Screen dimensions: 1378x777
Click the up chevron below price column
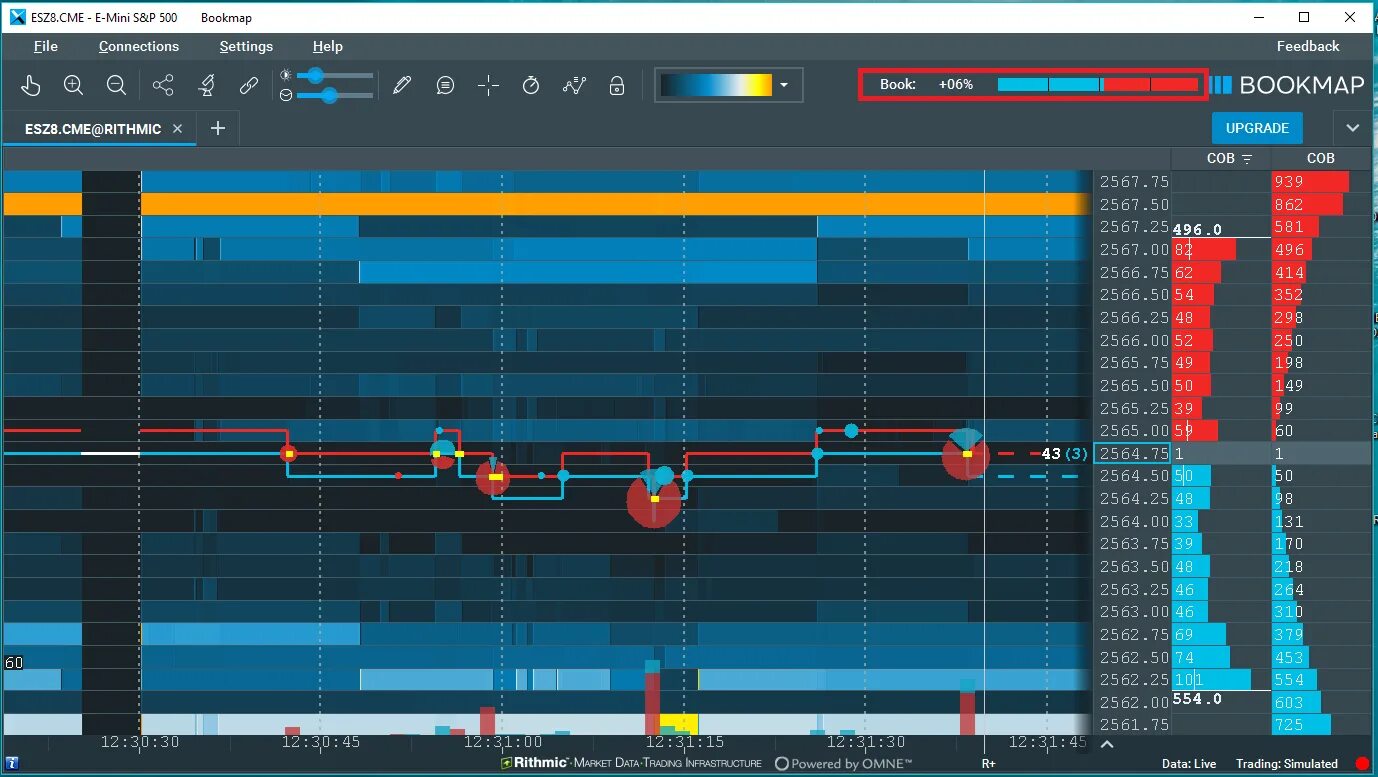click(x=1106, y=745)
